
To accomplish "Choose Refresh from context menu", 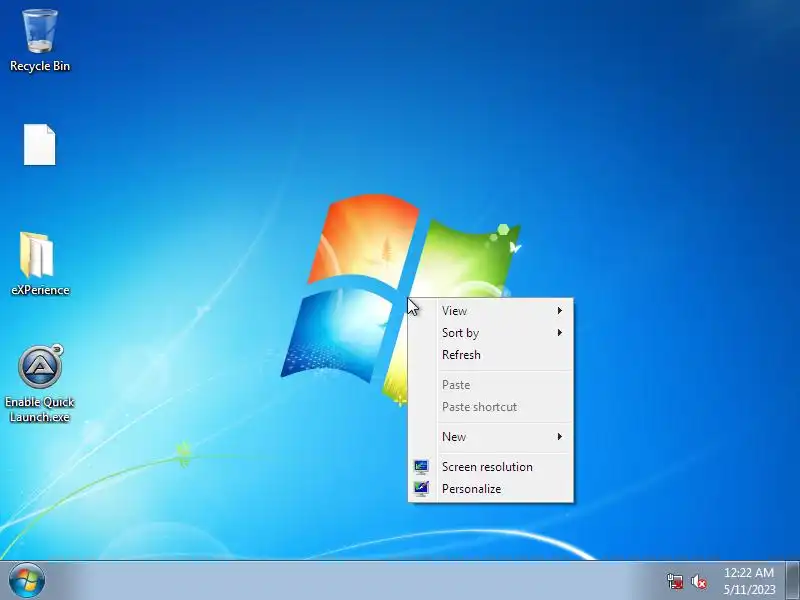I will click(491, 355).
